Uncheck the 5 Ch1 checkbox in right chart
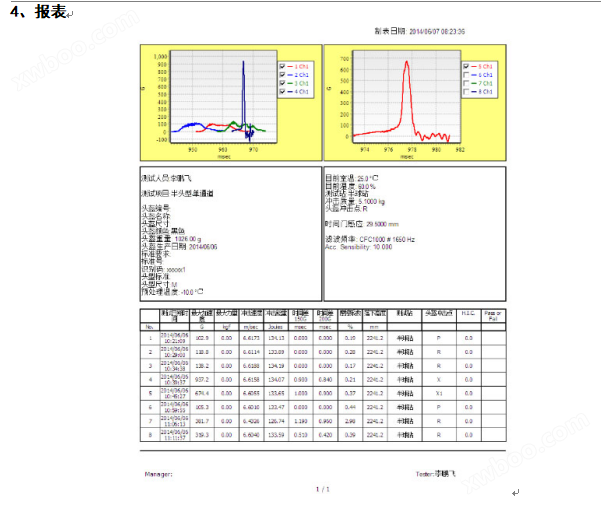Image resolution: width=601 pixels, height=505 pixels. pos(464,66)
